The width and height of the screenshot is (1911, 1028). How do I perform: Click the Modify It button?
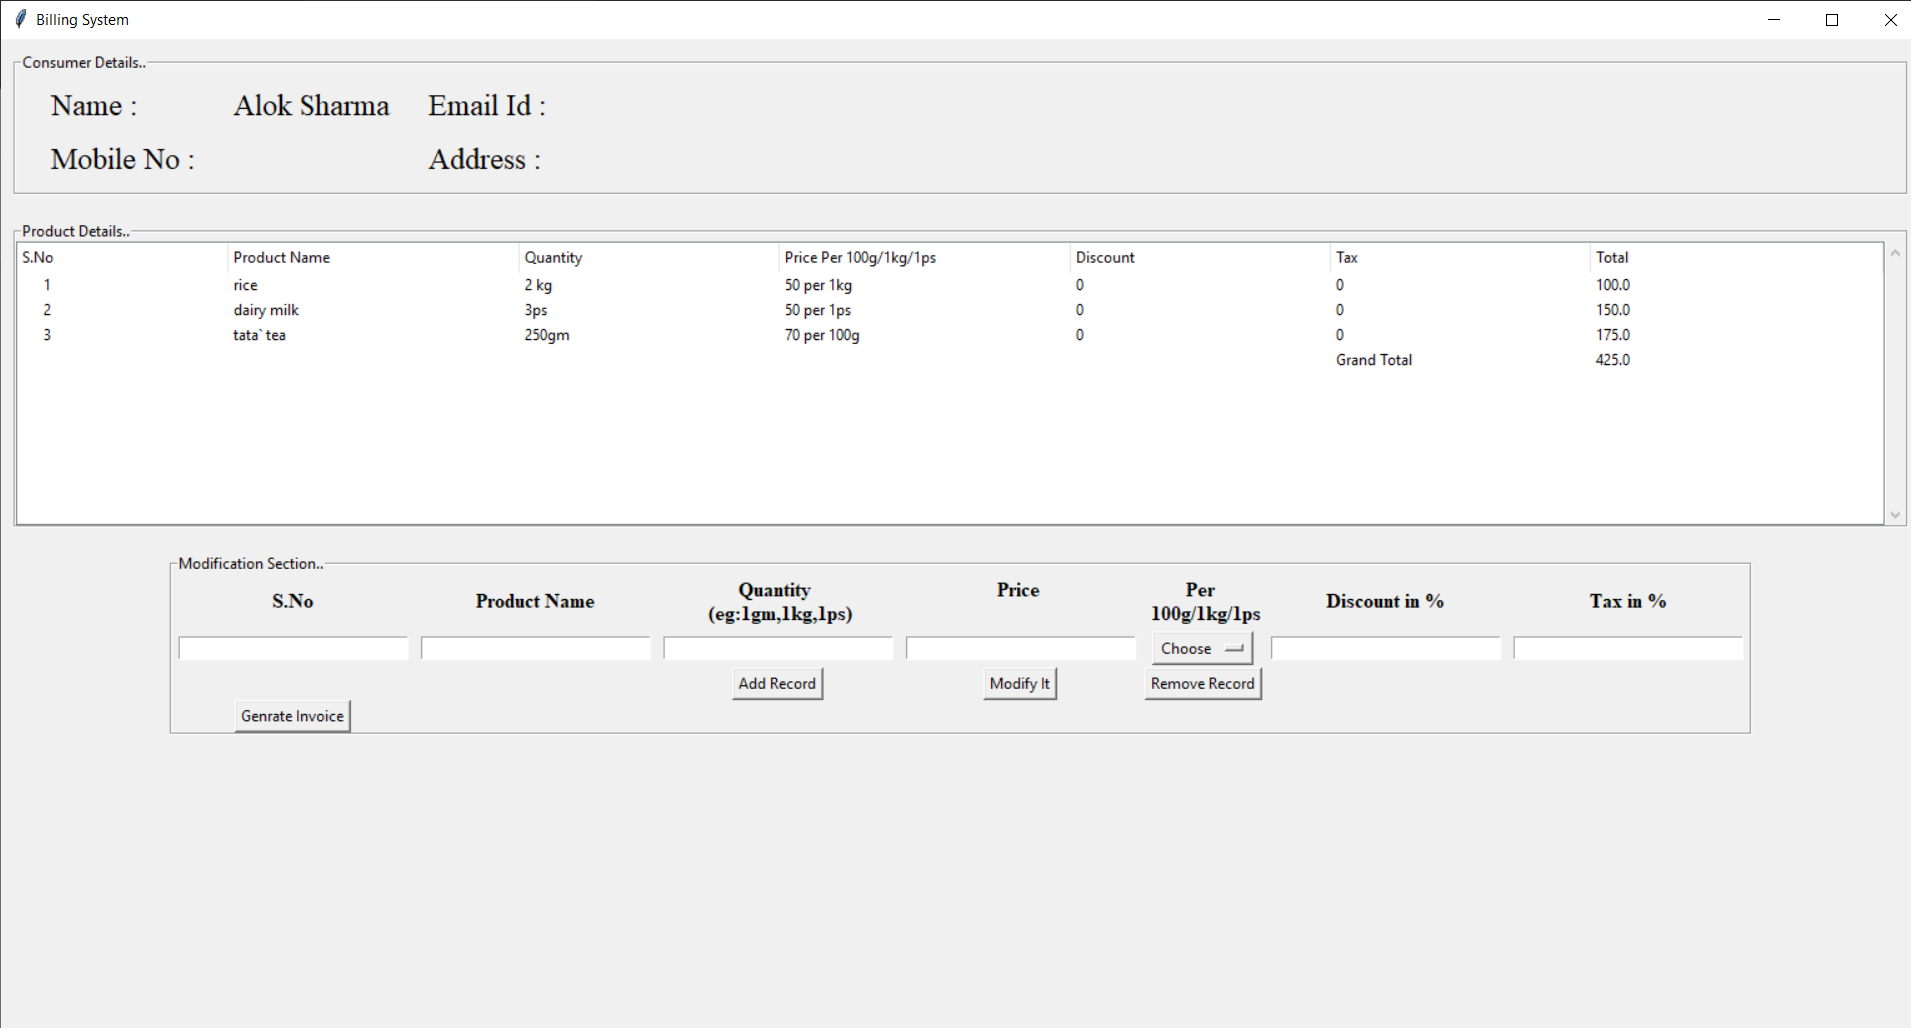click(x=1019, y=683)
